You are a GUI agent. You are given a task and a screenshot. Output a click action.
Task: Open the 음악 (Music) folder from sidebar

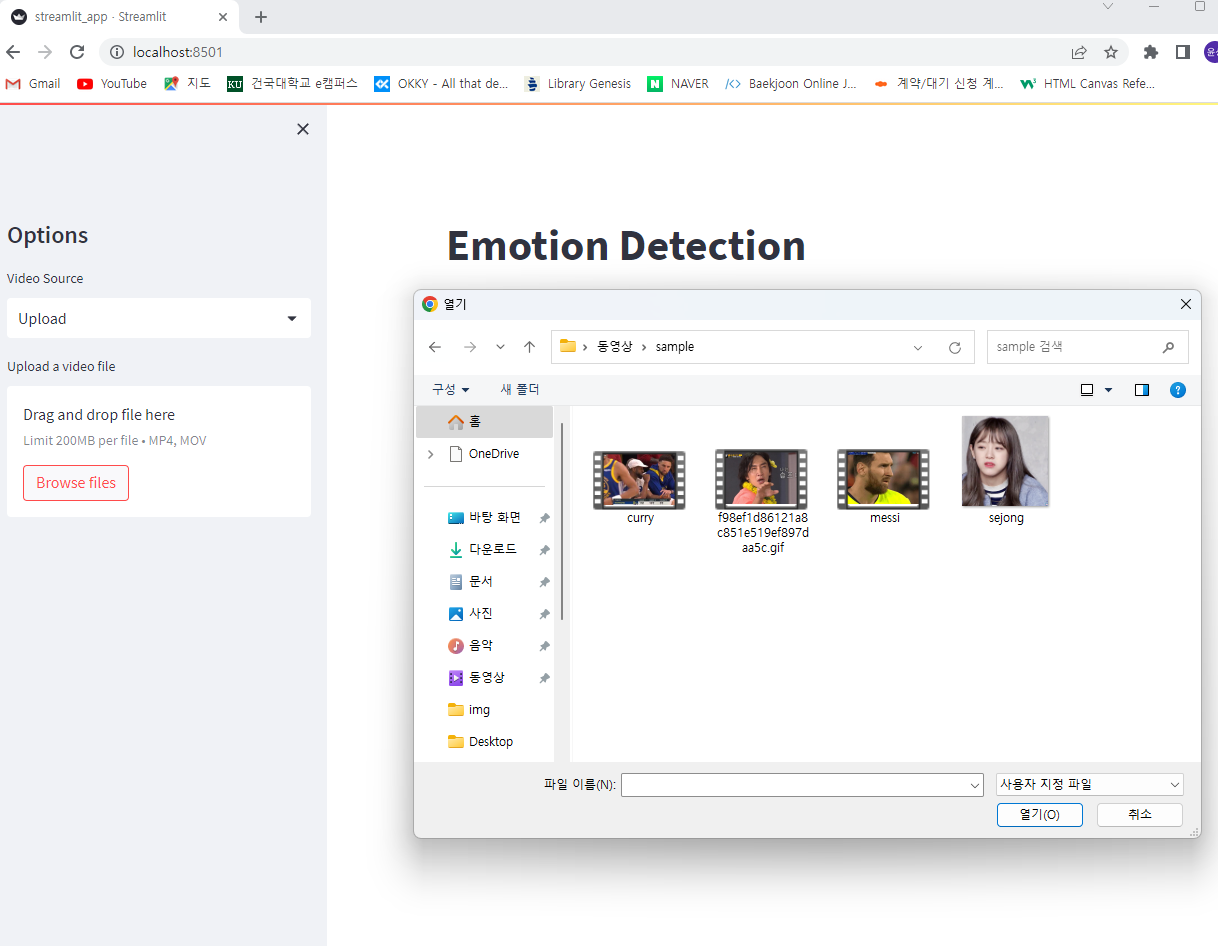click(480, 645)
